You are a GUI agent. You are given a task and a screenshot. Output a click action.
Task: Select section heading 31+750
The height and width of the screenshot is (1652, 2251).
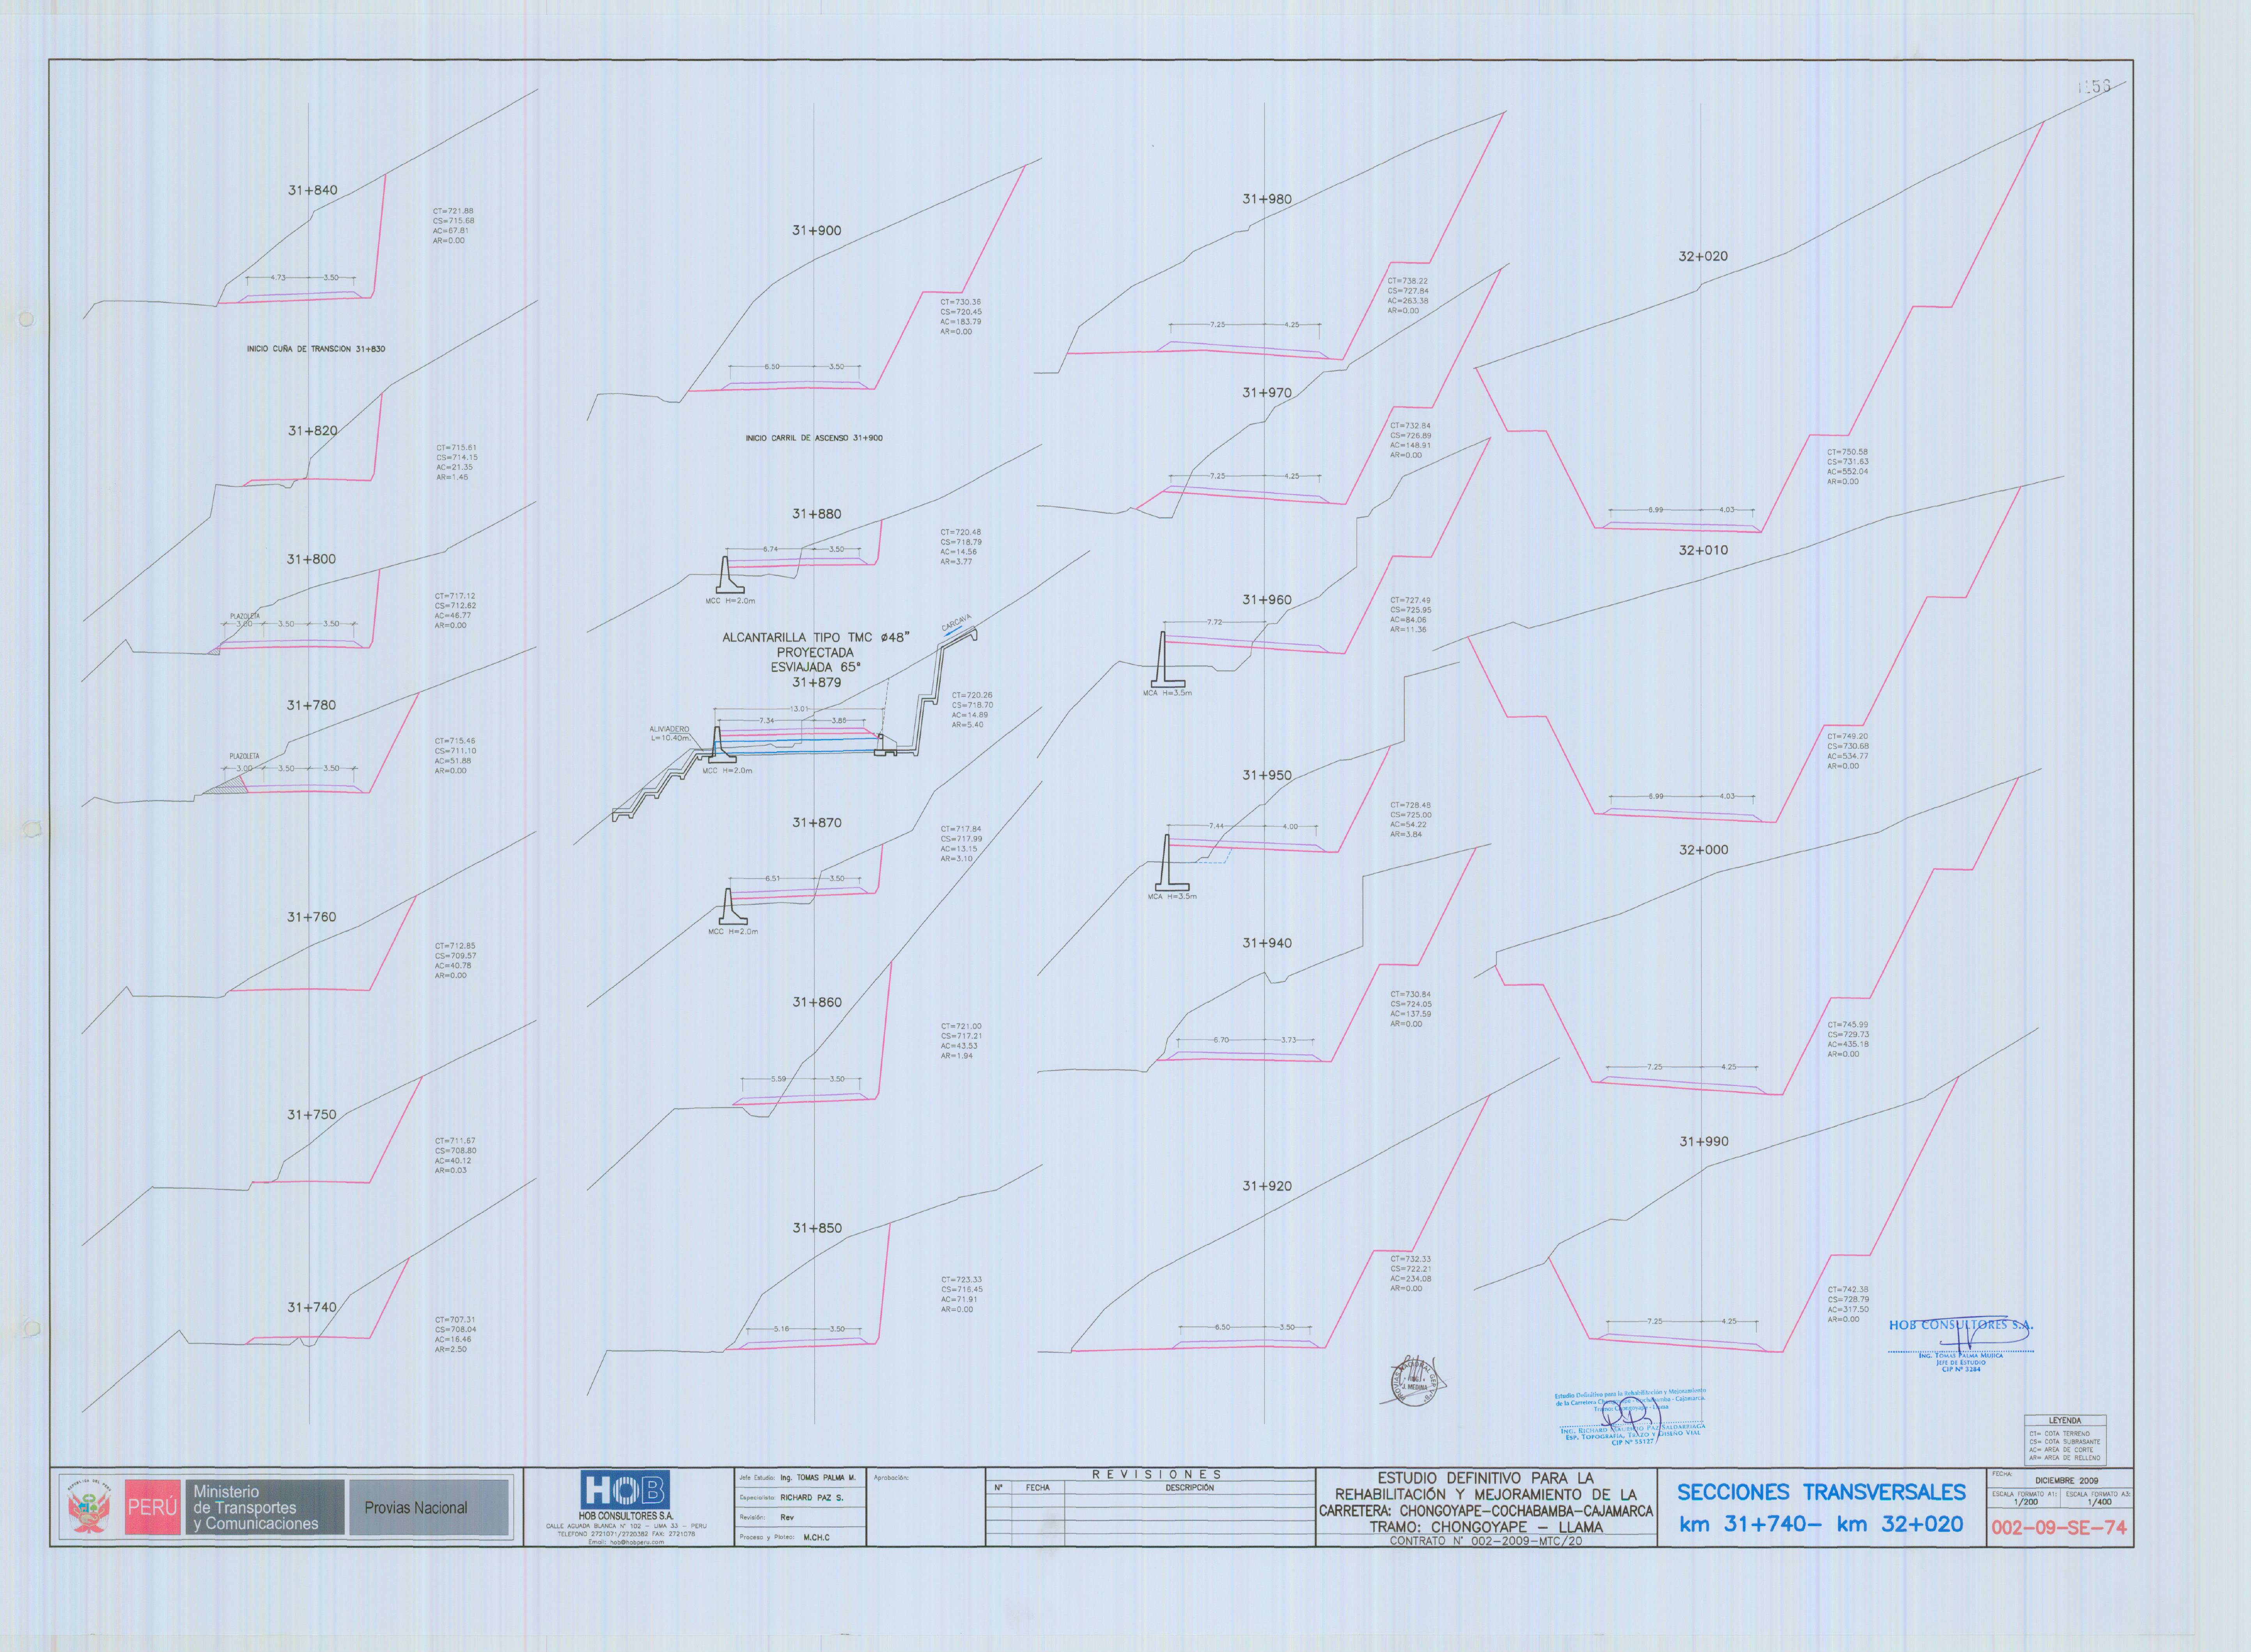pyautogui.click(x=312, y=1115)
